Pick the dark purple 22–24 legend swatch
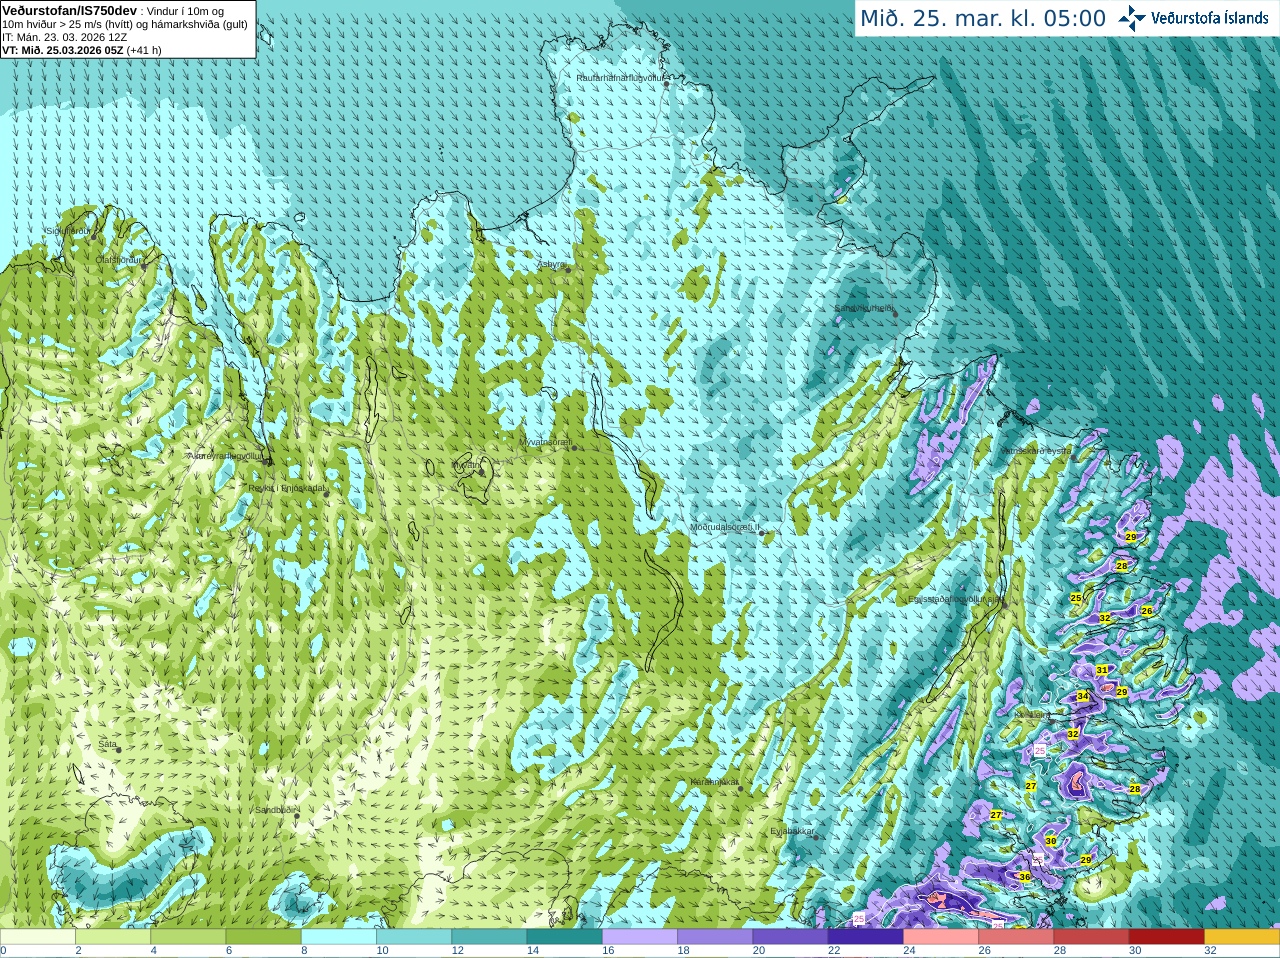This screenshot has width=1280, height=958. click(865, 937)
